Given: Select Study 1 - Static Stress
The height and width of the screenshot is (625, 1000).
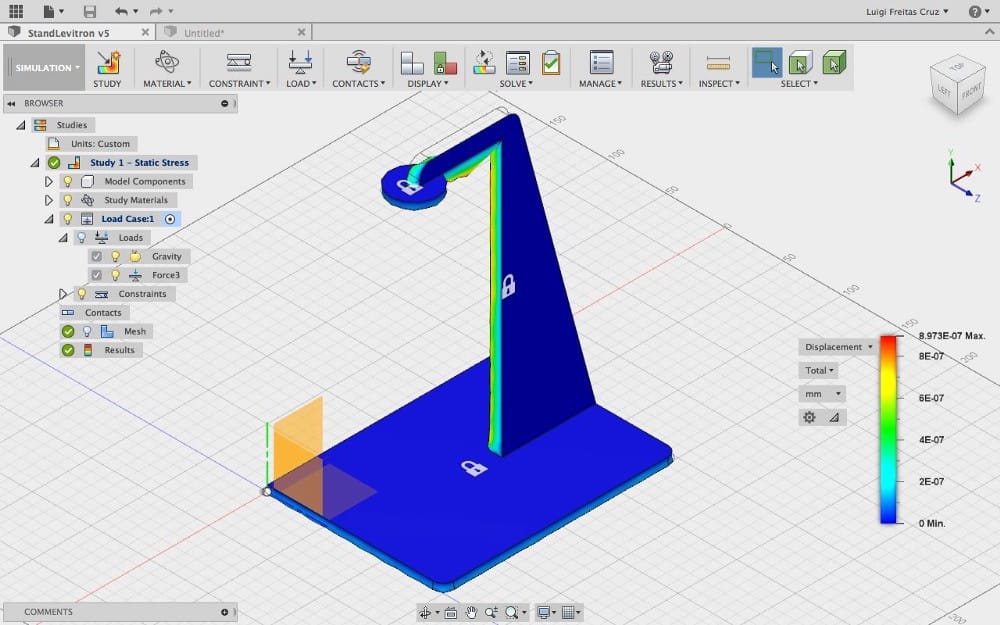Looking at the screenshot, I should coord(139,163).
